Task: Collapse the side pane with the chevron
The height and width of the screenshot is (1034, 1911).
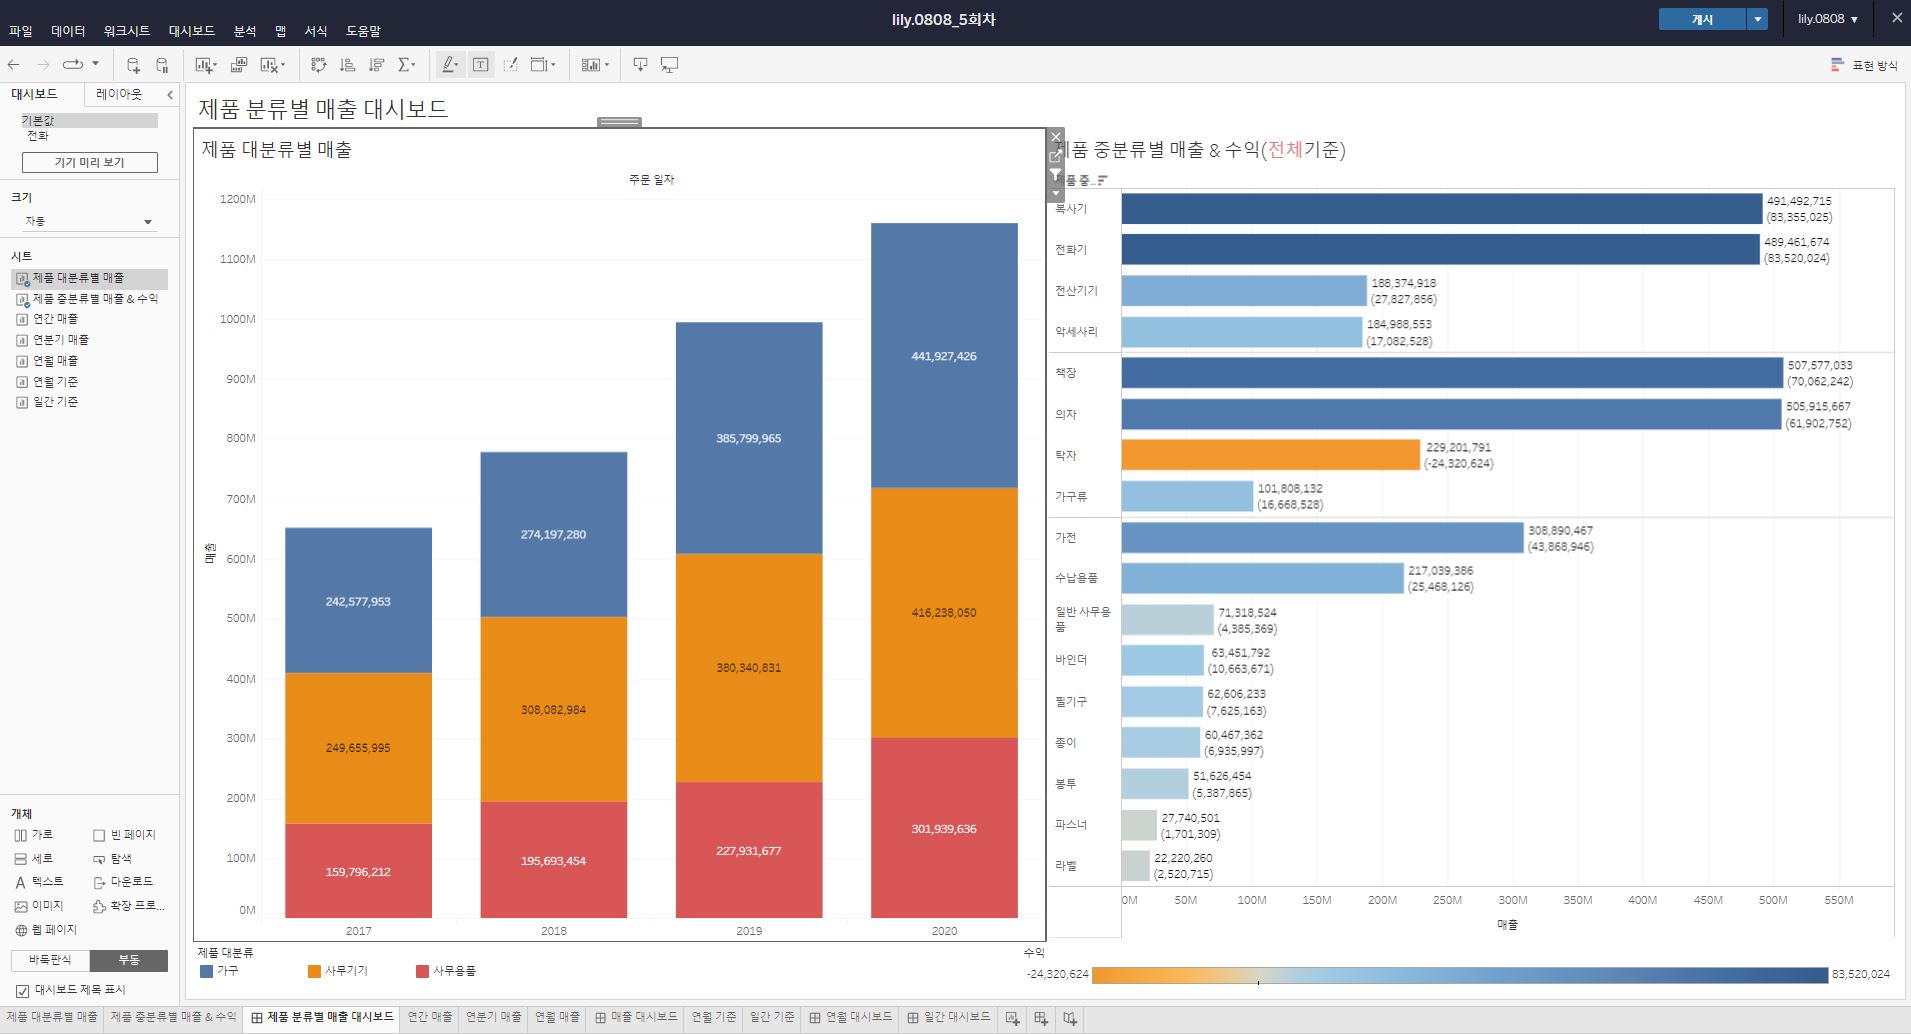Action: 170,94
